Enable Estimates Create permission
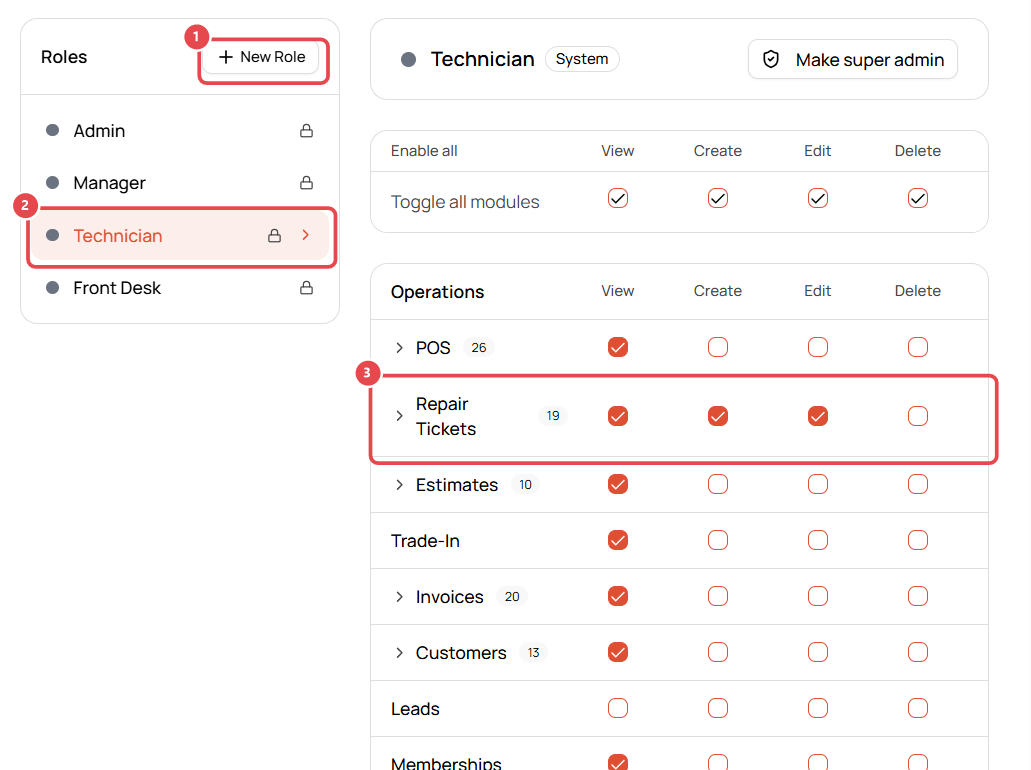Image resolution: width=1031 pixels, height=770 pixels. coord(717,485)
